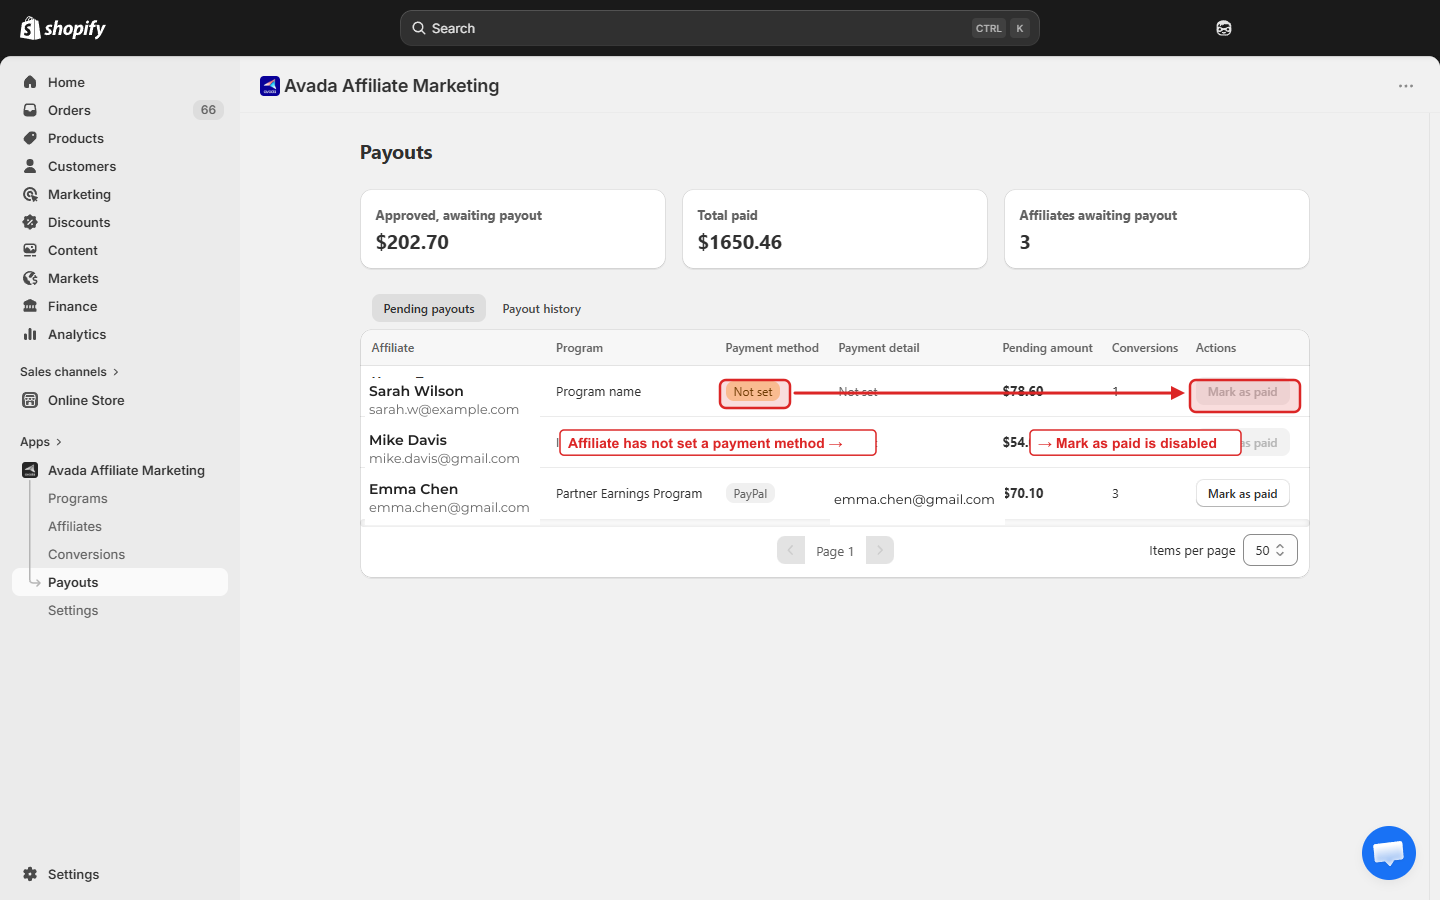Open the Analytics bar chart icon
Screen dimensions: 1440x900
click(x=30, y=334)
